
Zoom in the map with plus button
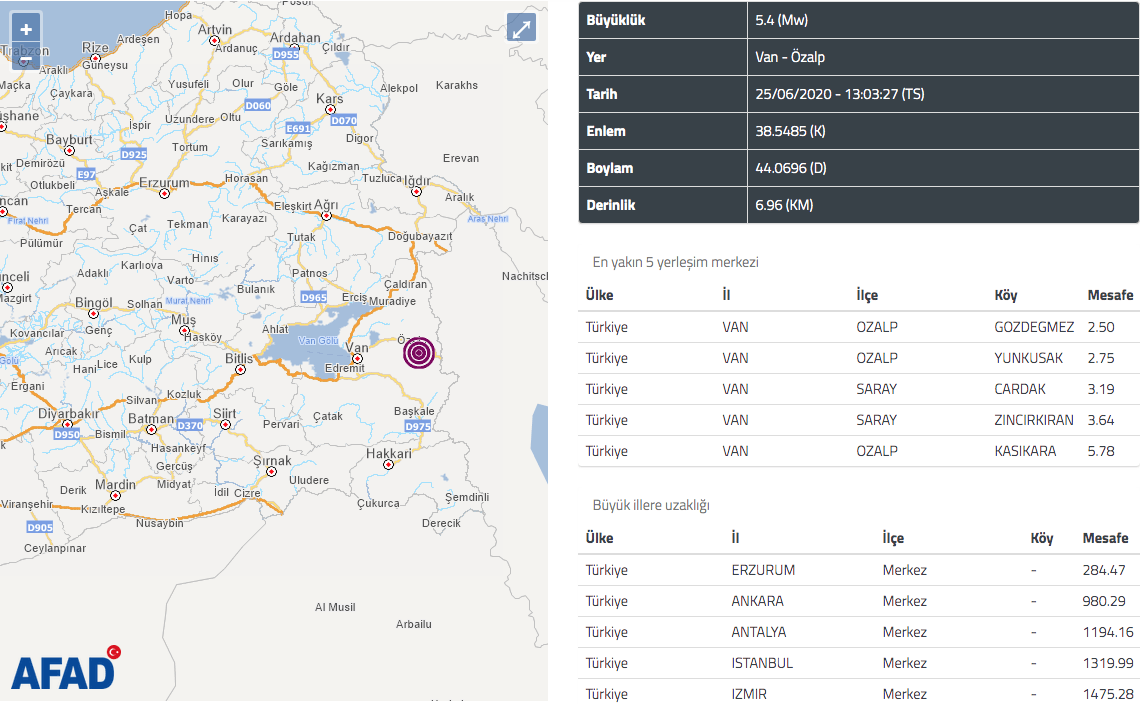tap(26, 29)
